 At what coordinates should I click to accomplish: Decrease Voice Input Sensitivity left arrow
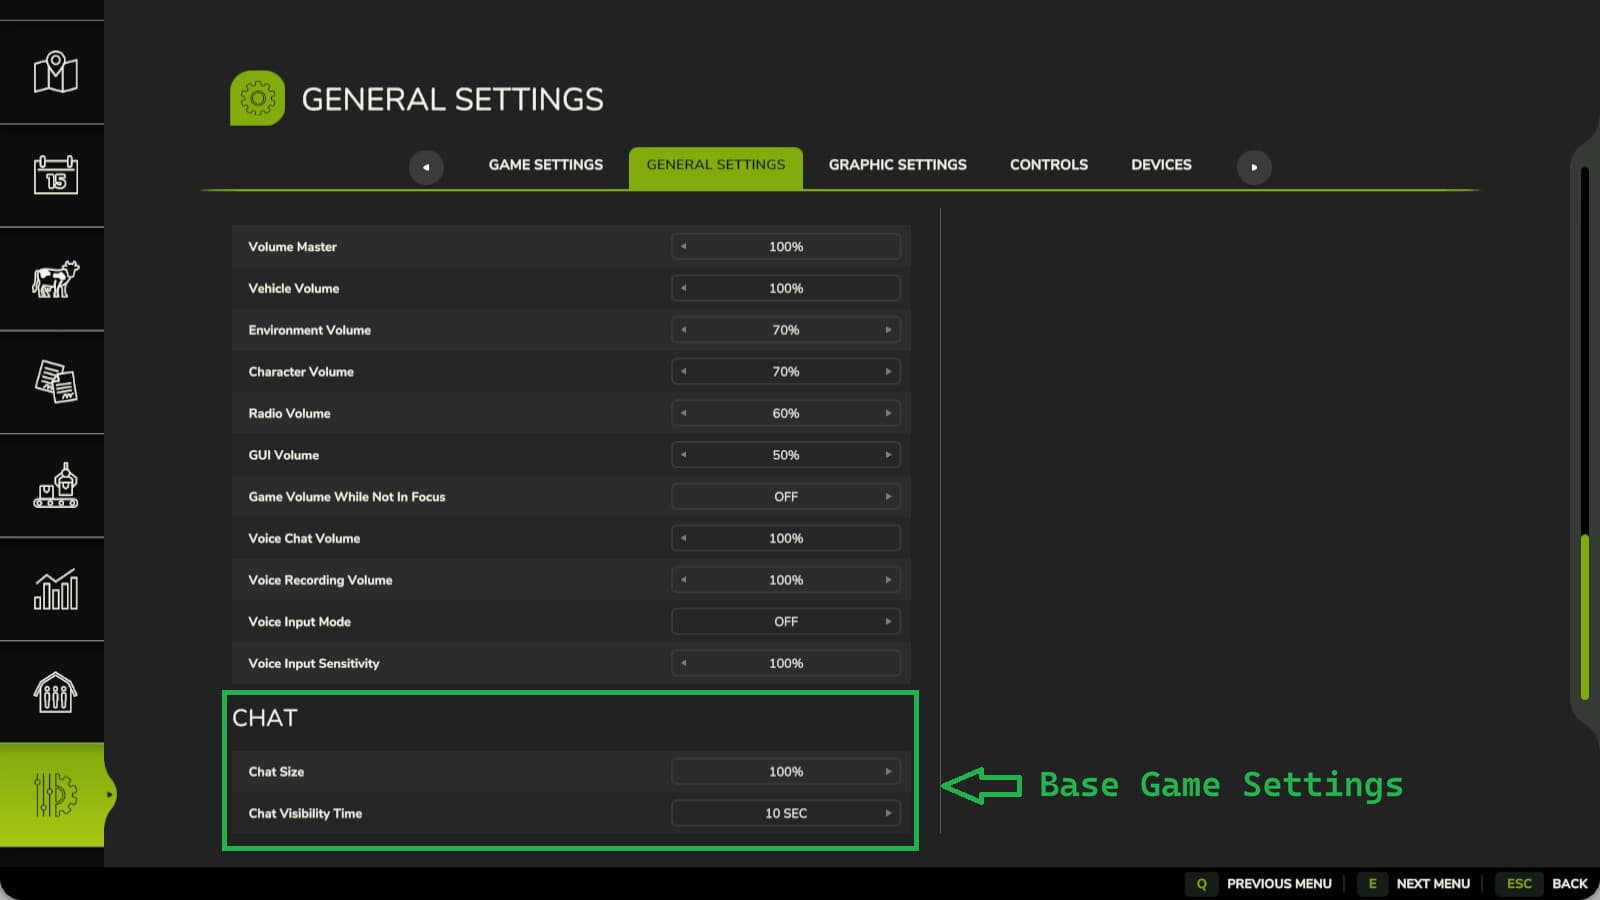pos(684,663)
